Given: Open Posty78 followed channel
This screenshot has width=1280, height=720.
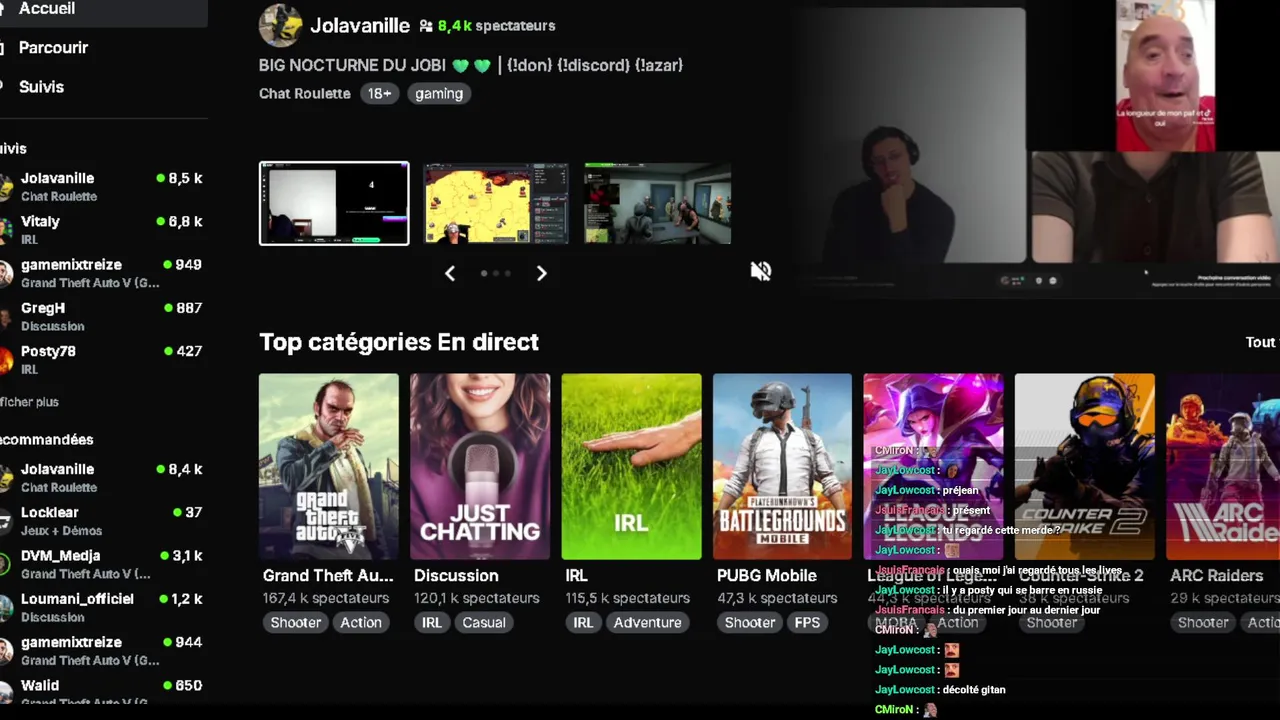Looking at the screenshot, I should 102,359.
